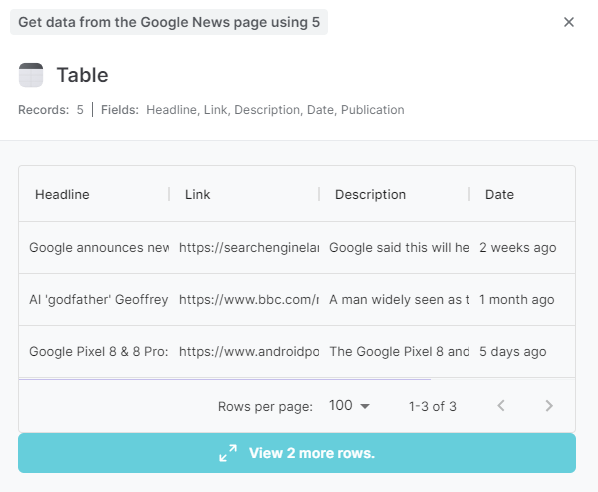Click the '1-3 of 3' pagination label
Image resolution: width=598 pixels, height=492 pixels.
tap(432, 406)
